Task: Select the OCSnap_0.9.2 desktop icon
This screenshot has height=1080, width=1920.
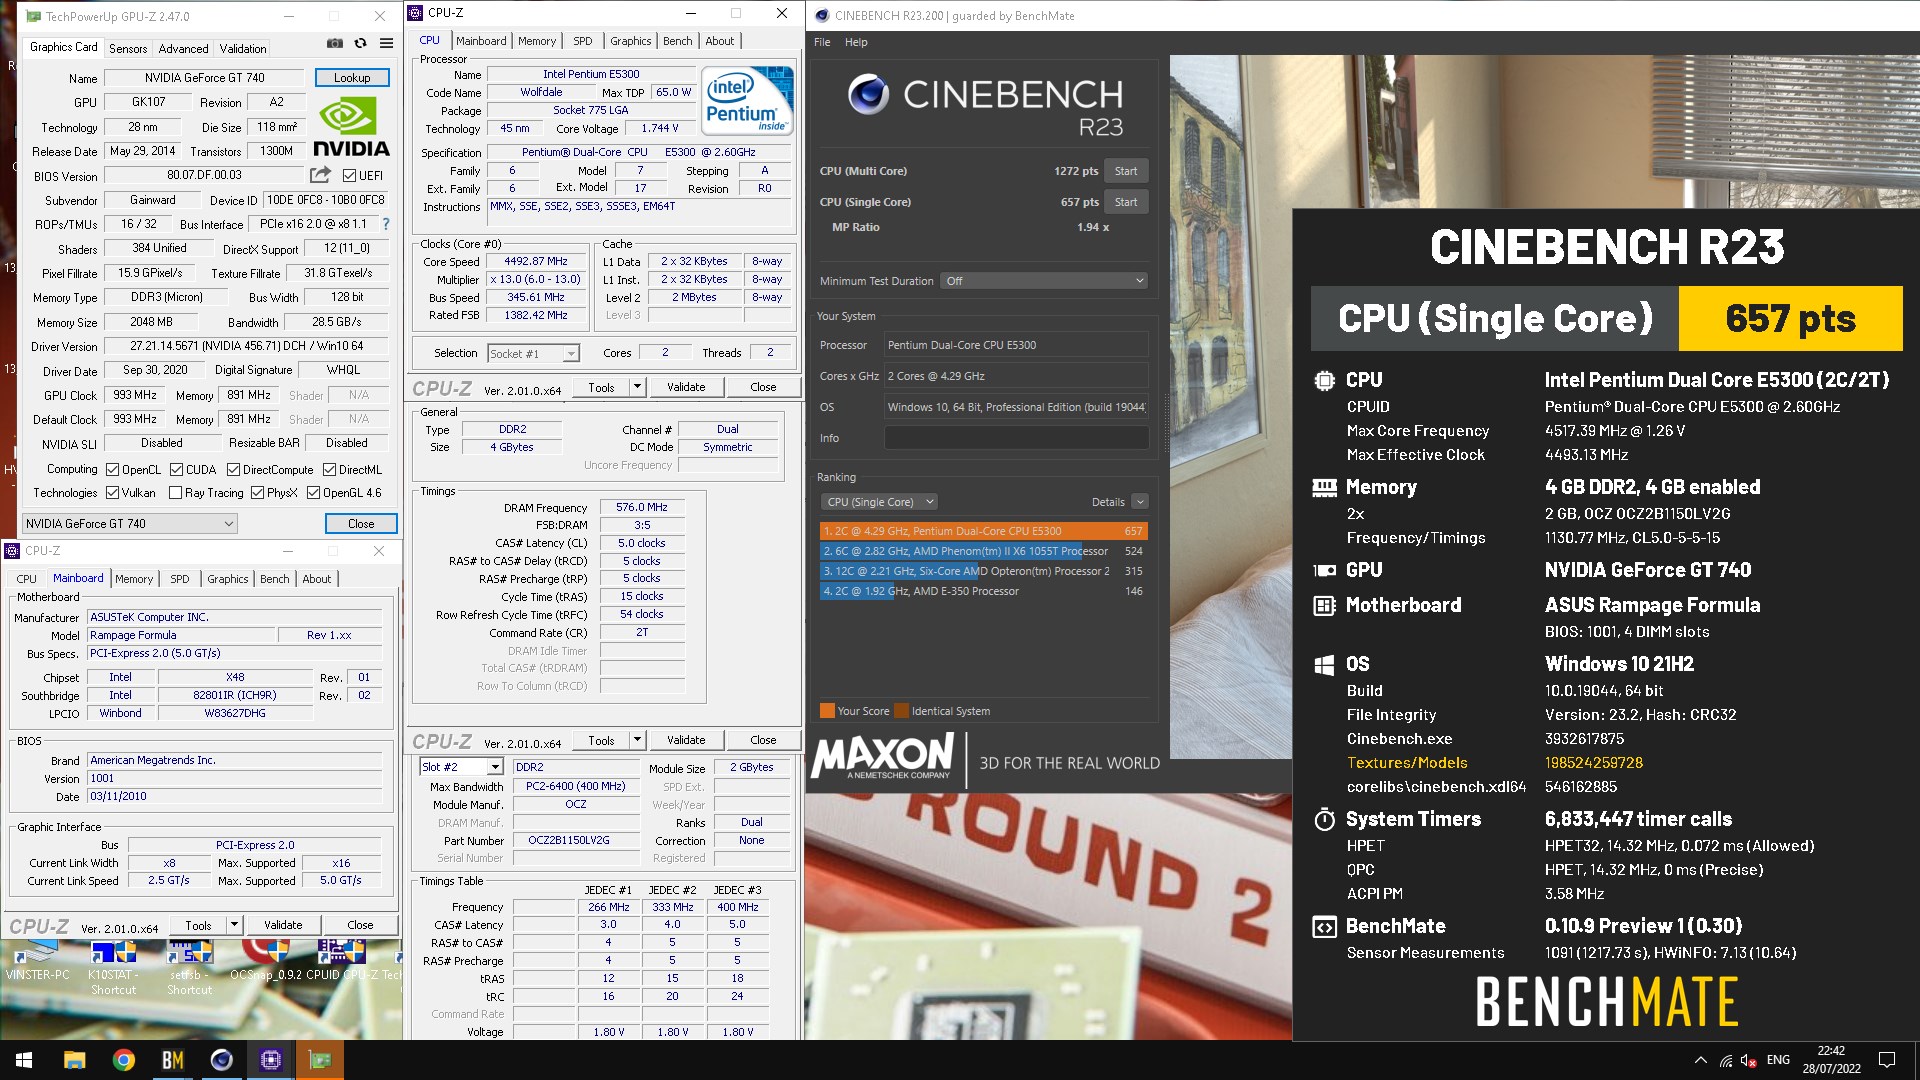Action: [x=266, y=960]
